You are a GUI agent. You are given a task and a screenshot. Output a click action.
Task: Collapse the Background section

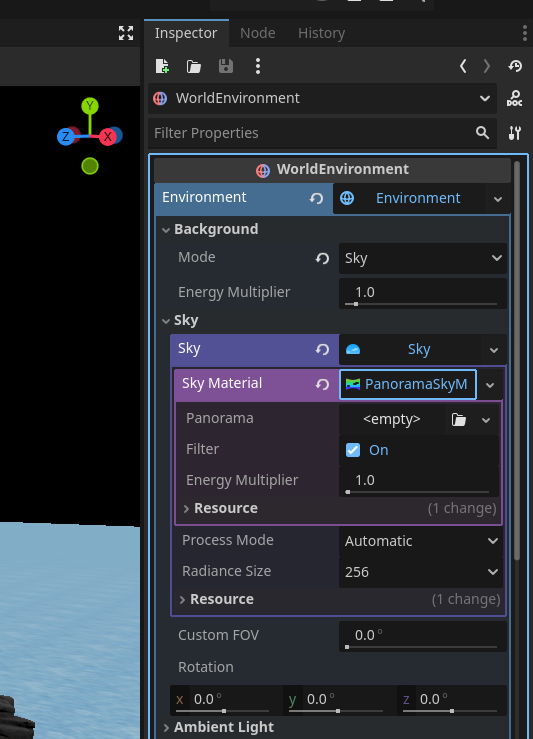[210, 229]
